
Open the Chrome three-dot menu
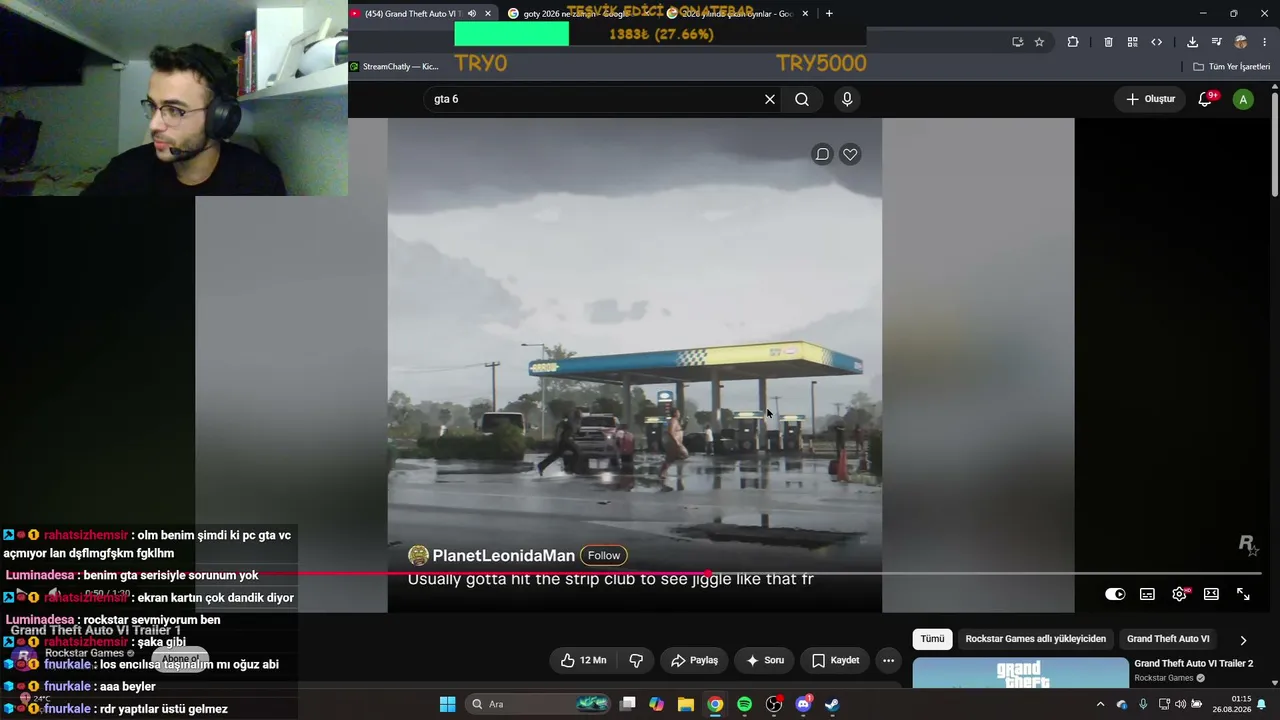pyautogui.click(x=1265, y=42)
